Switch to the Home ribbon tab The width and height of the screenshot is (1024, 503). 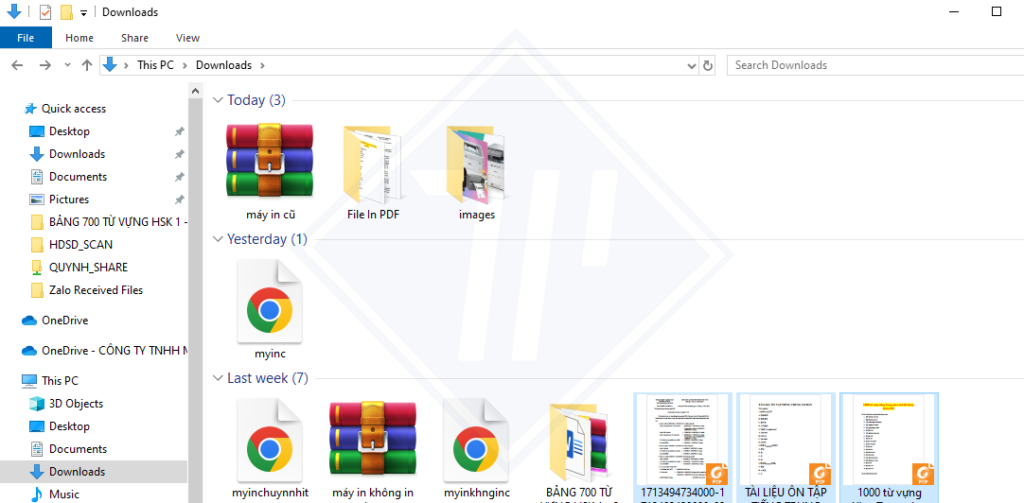coord(79,38)
